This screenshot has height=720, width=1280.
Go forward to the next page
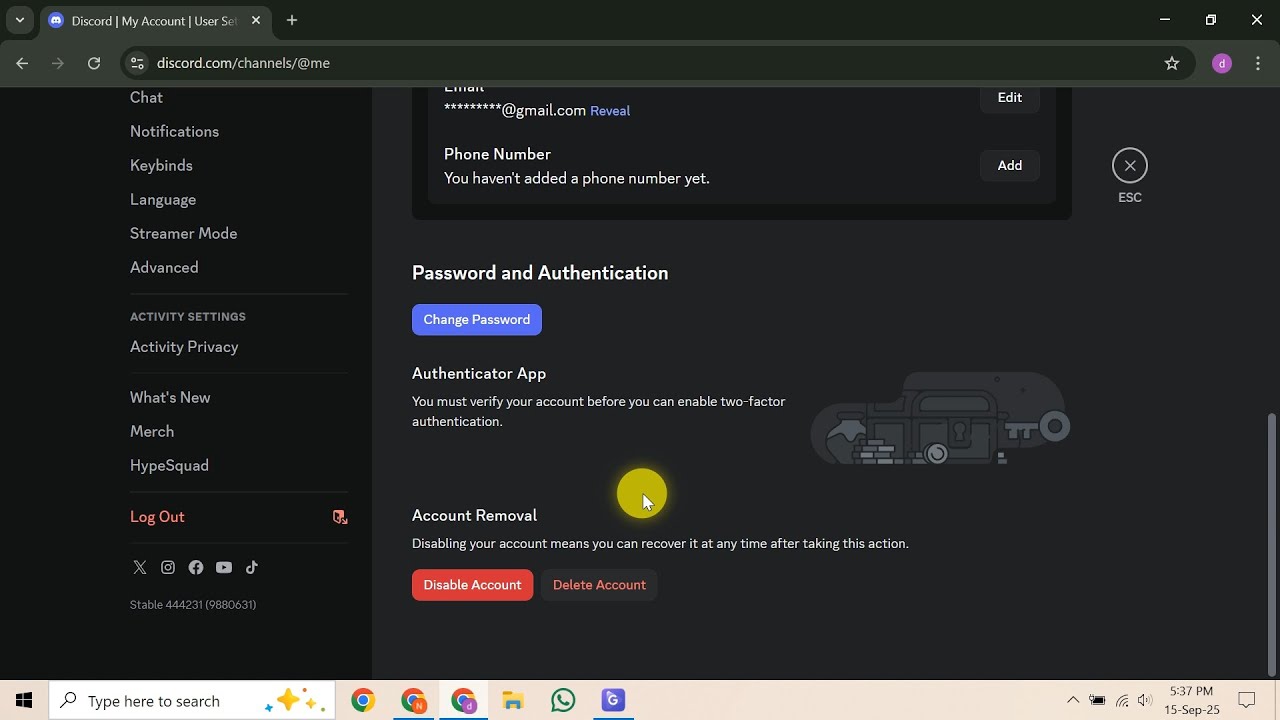click(x=58, y=63)
